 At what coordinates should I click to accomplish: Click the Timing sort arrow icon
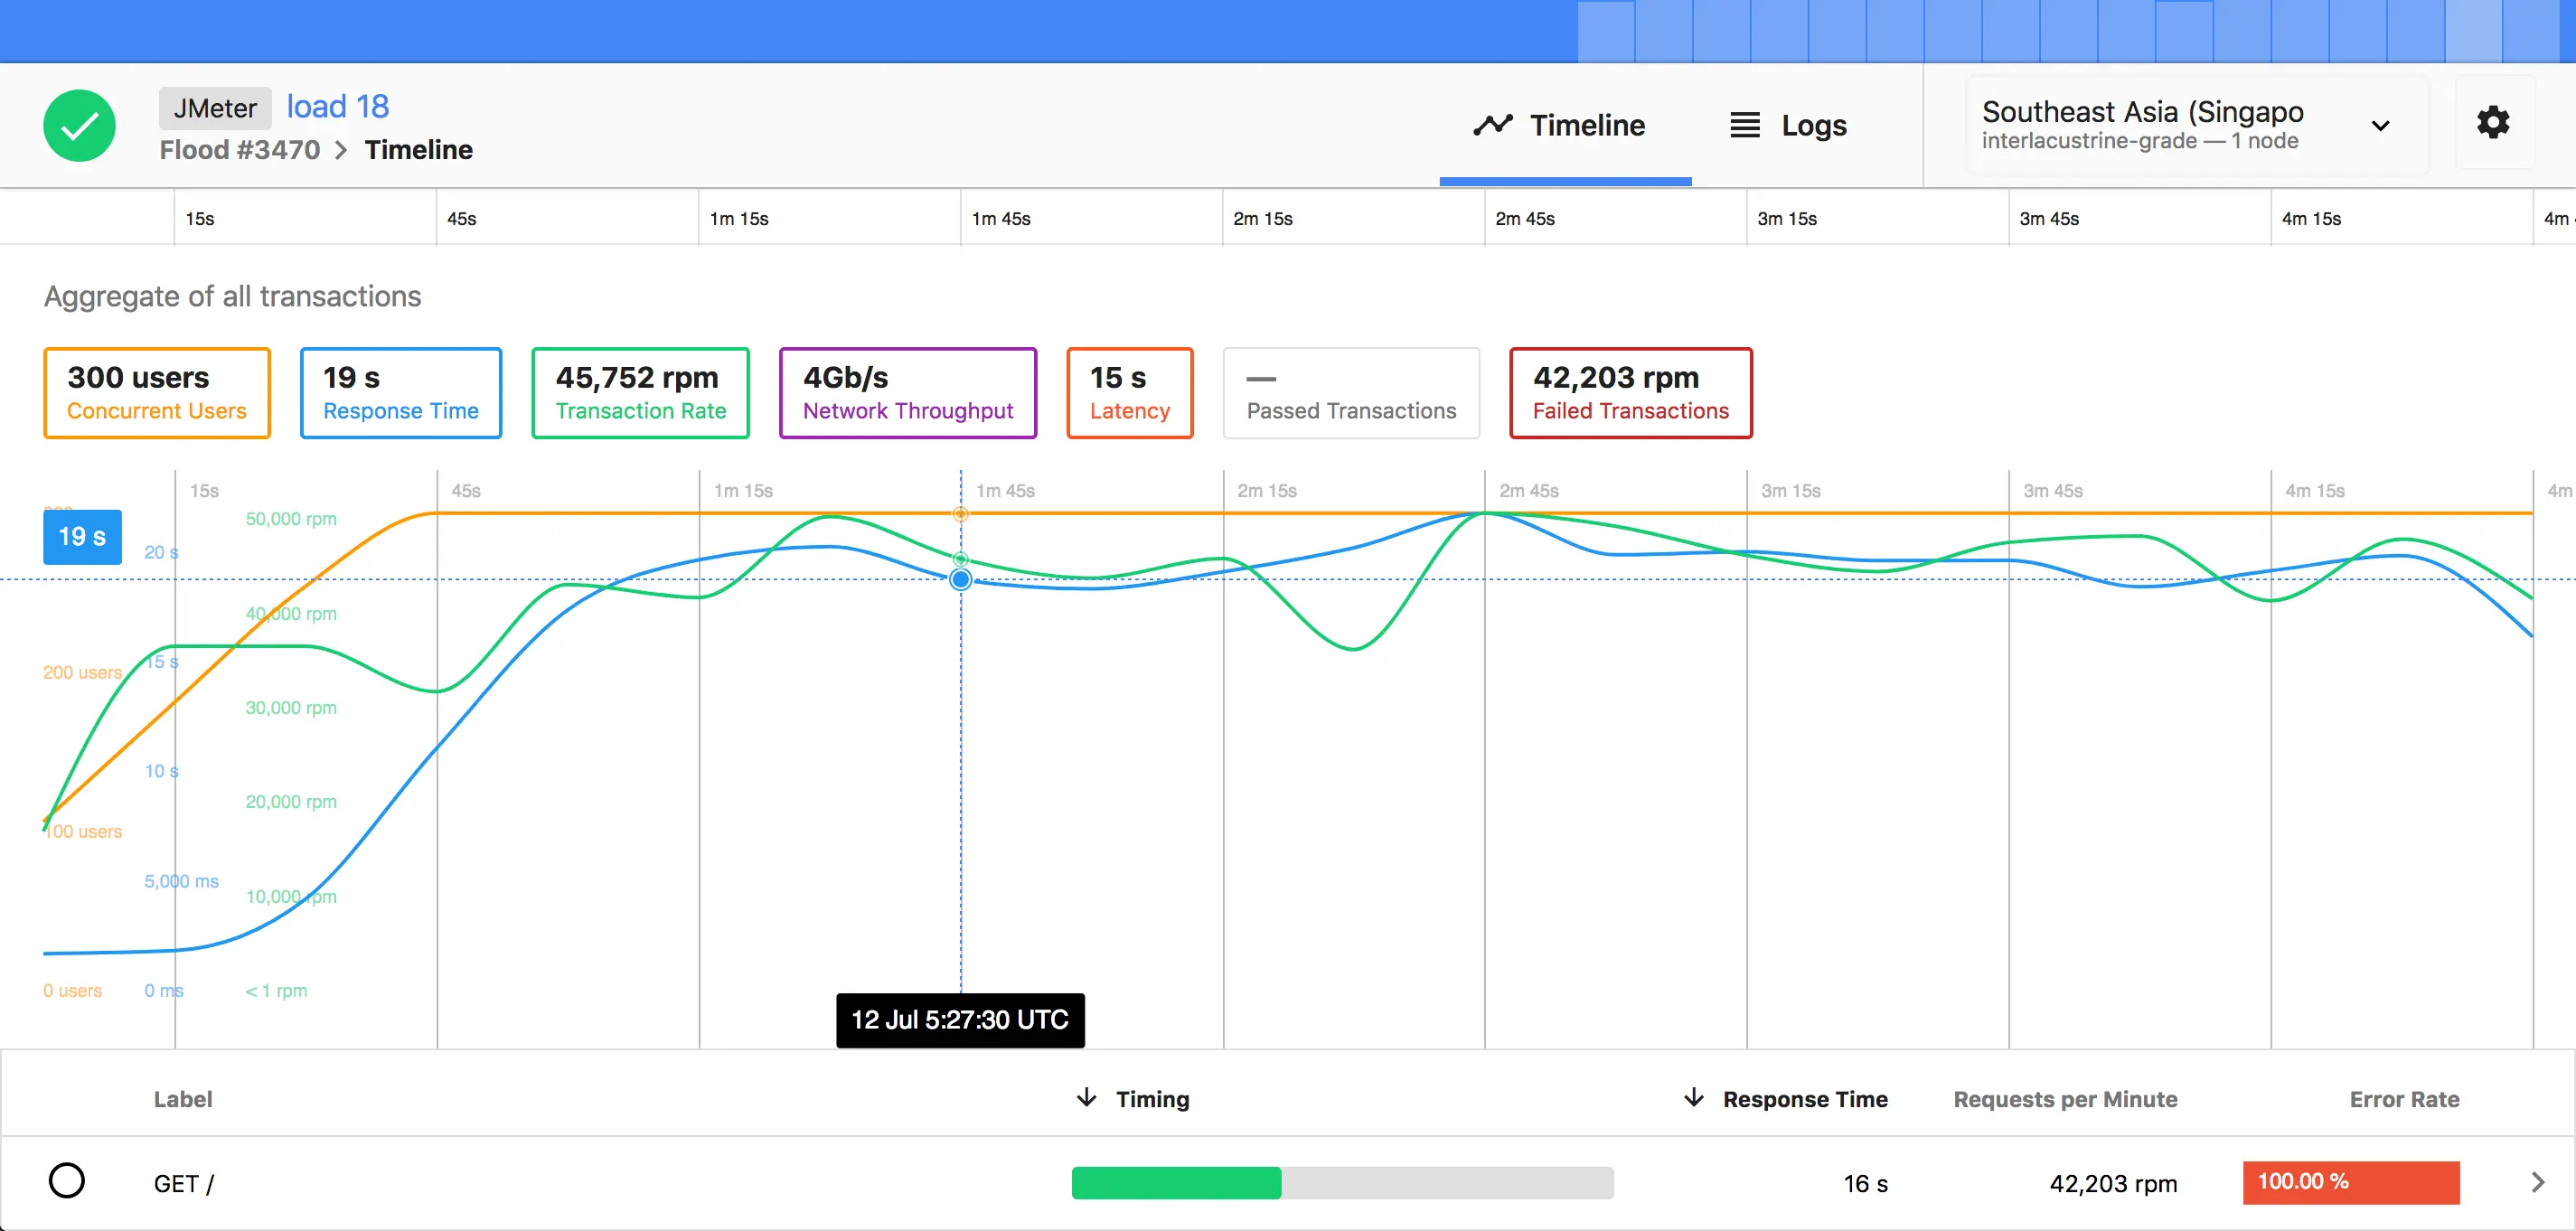coord(1086,1098)
